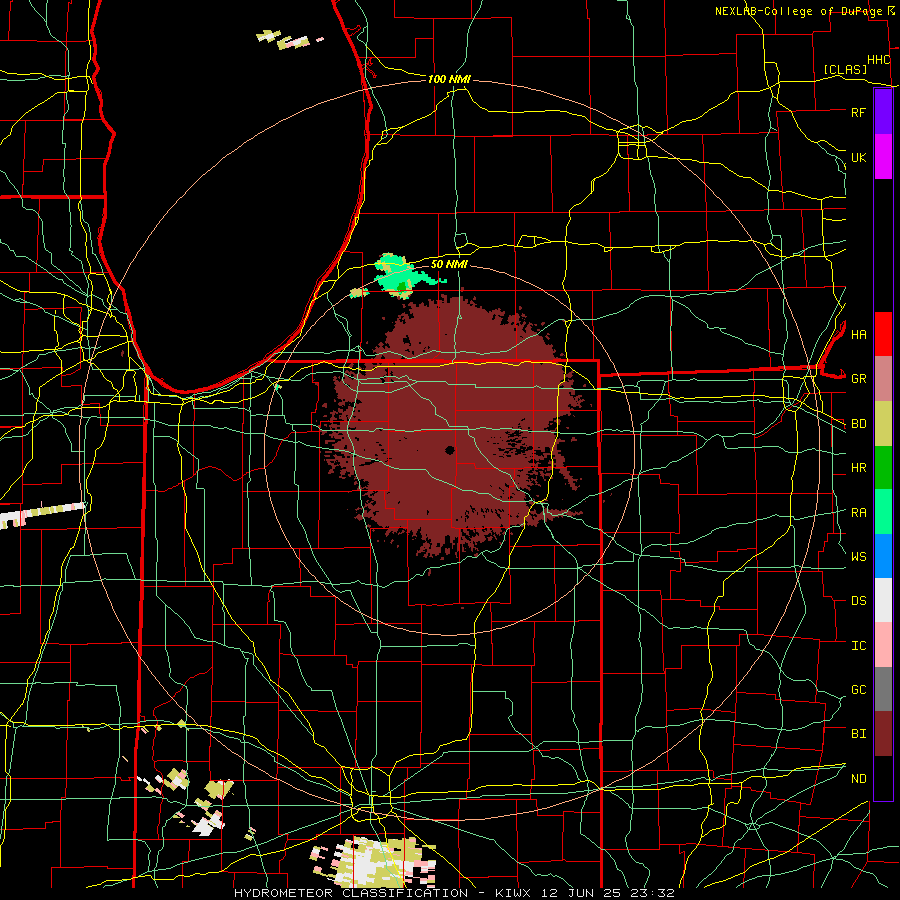Click the WS blue legend swatch
This screenshot has height=900, width=900.
tap(883, 556)
